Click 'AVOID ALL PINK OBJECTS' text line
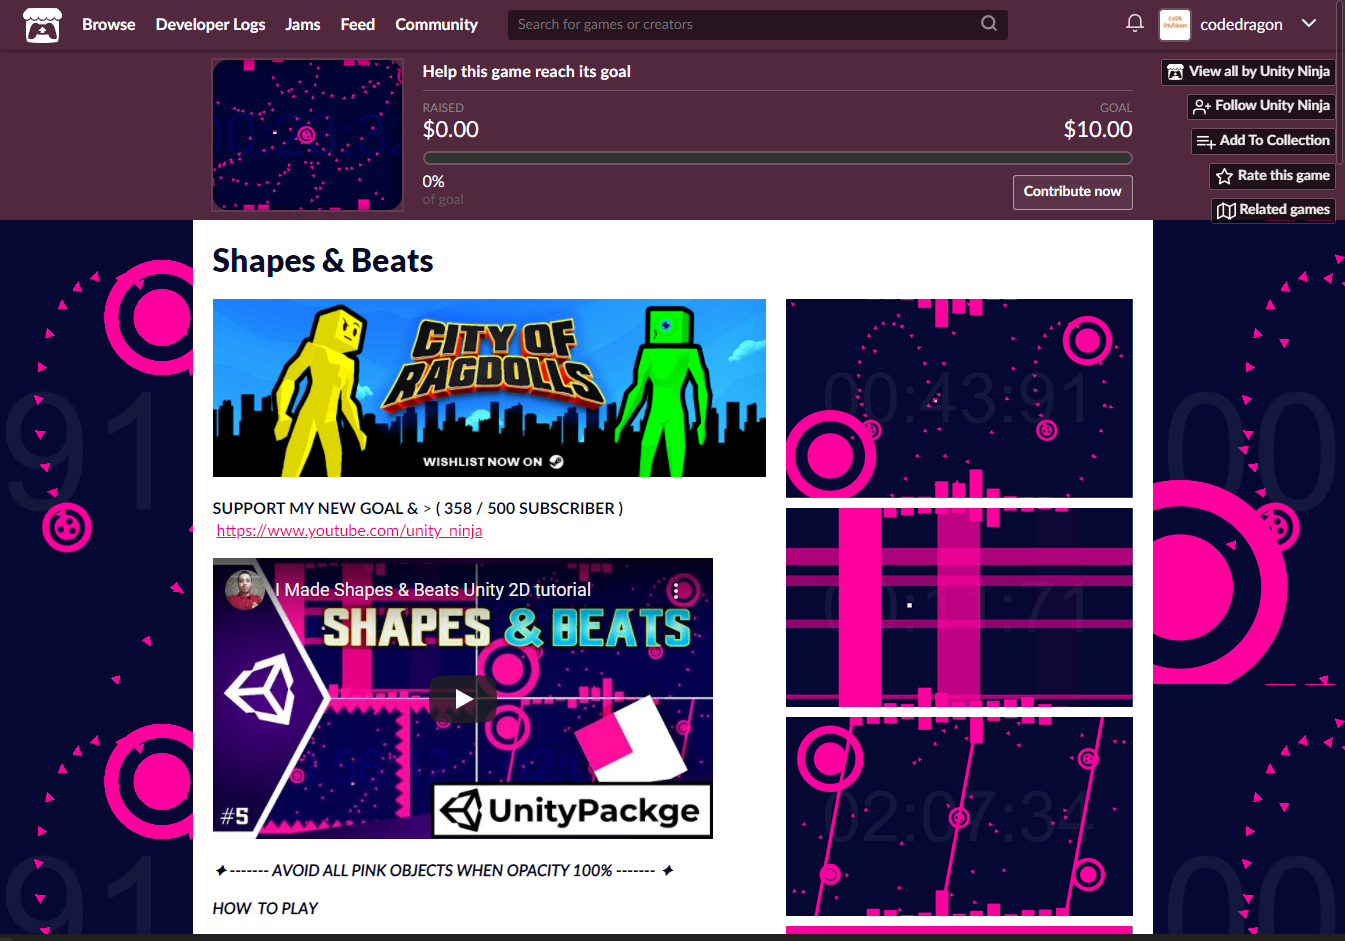Viewport: 1345px width, 941px height. (445, 871)
